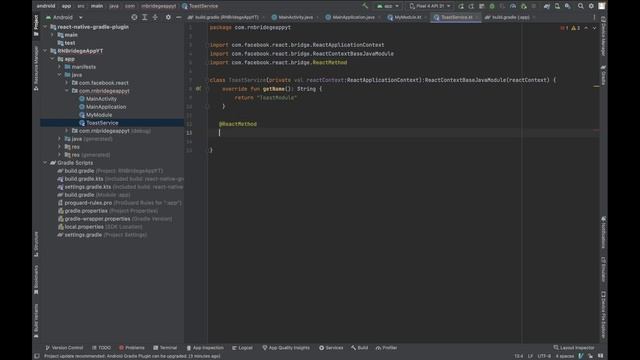The image size is (640, 360).
Task: Click the override gutter icon beside getName
Action: click(198, 89)
